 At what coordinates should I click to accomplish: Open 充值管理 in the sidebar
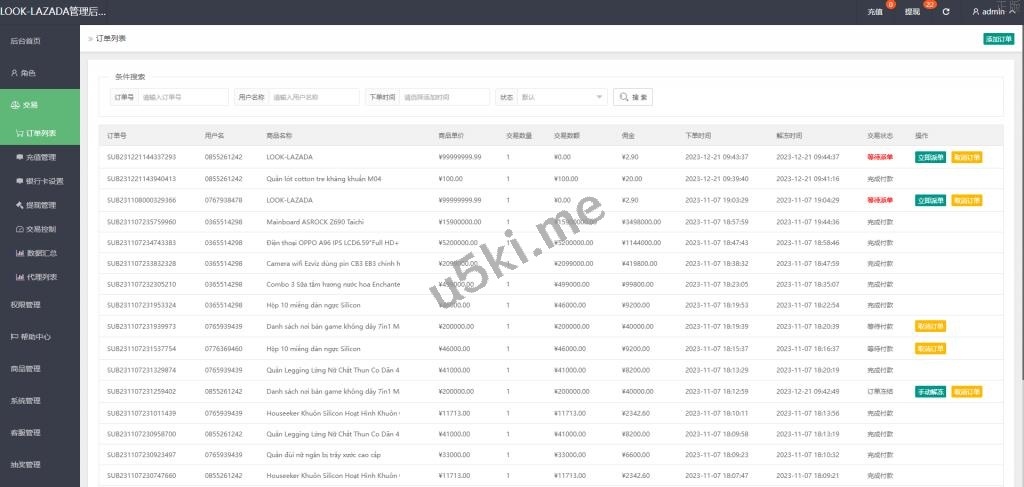(40, 157)
